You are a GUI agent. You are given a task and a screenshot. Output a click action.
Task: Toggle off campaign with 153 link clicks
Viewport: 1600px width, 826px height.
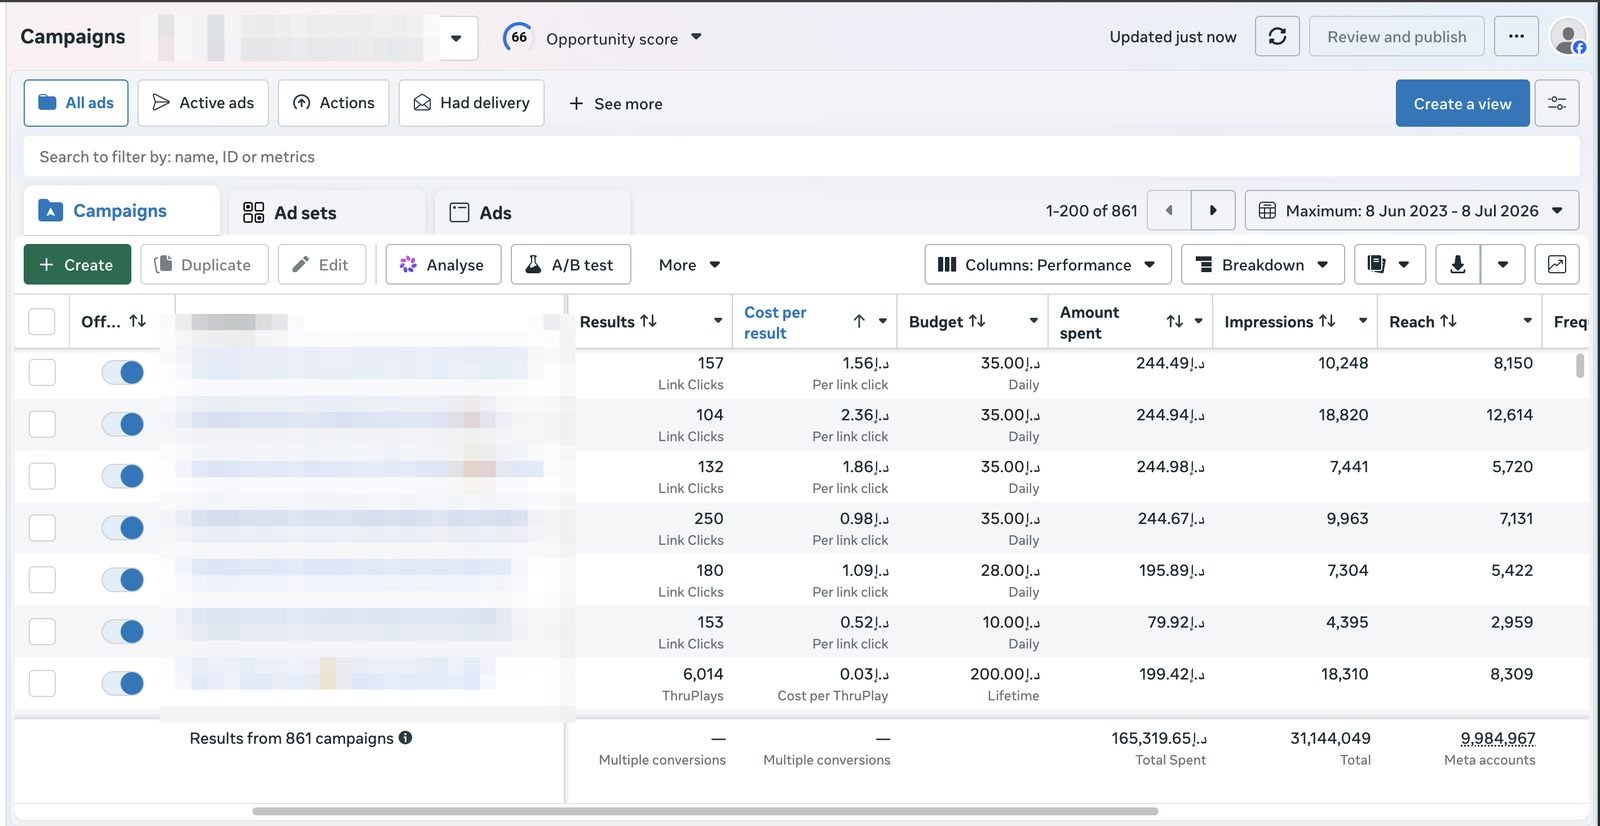(123, 631)
